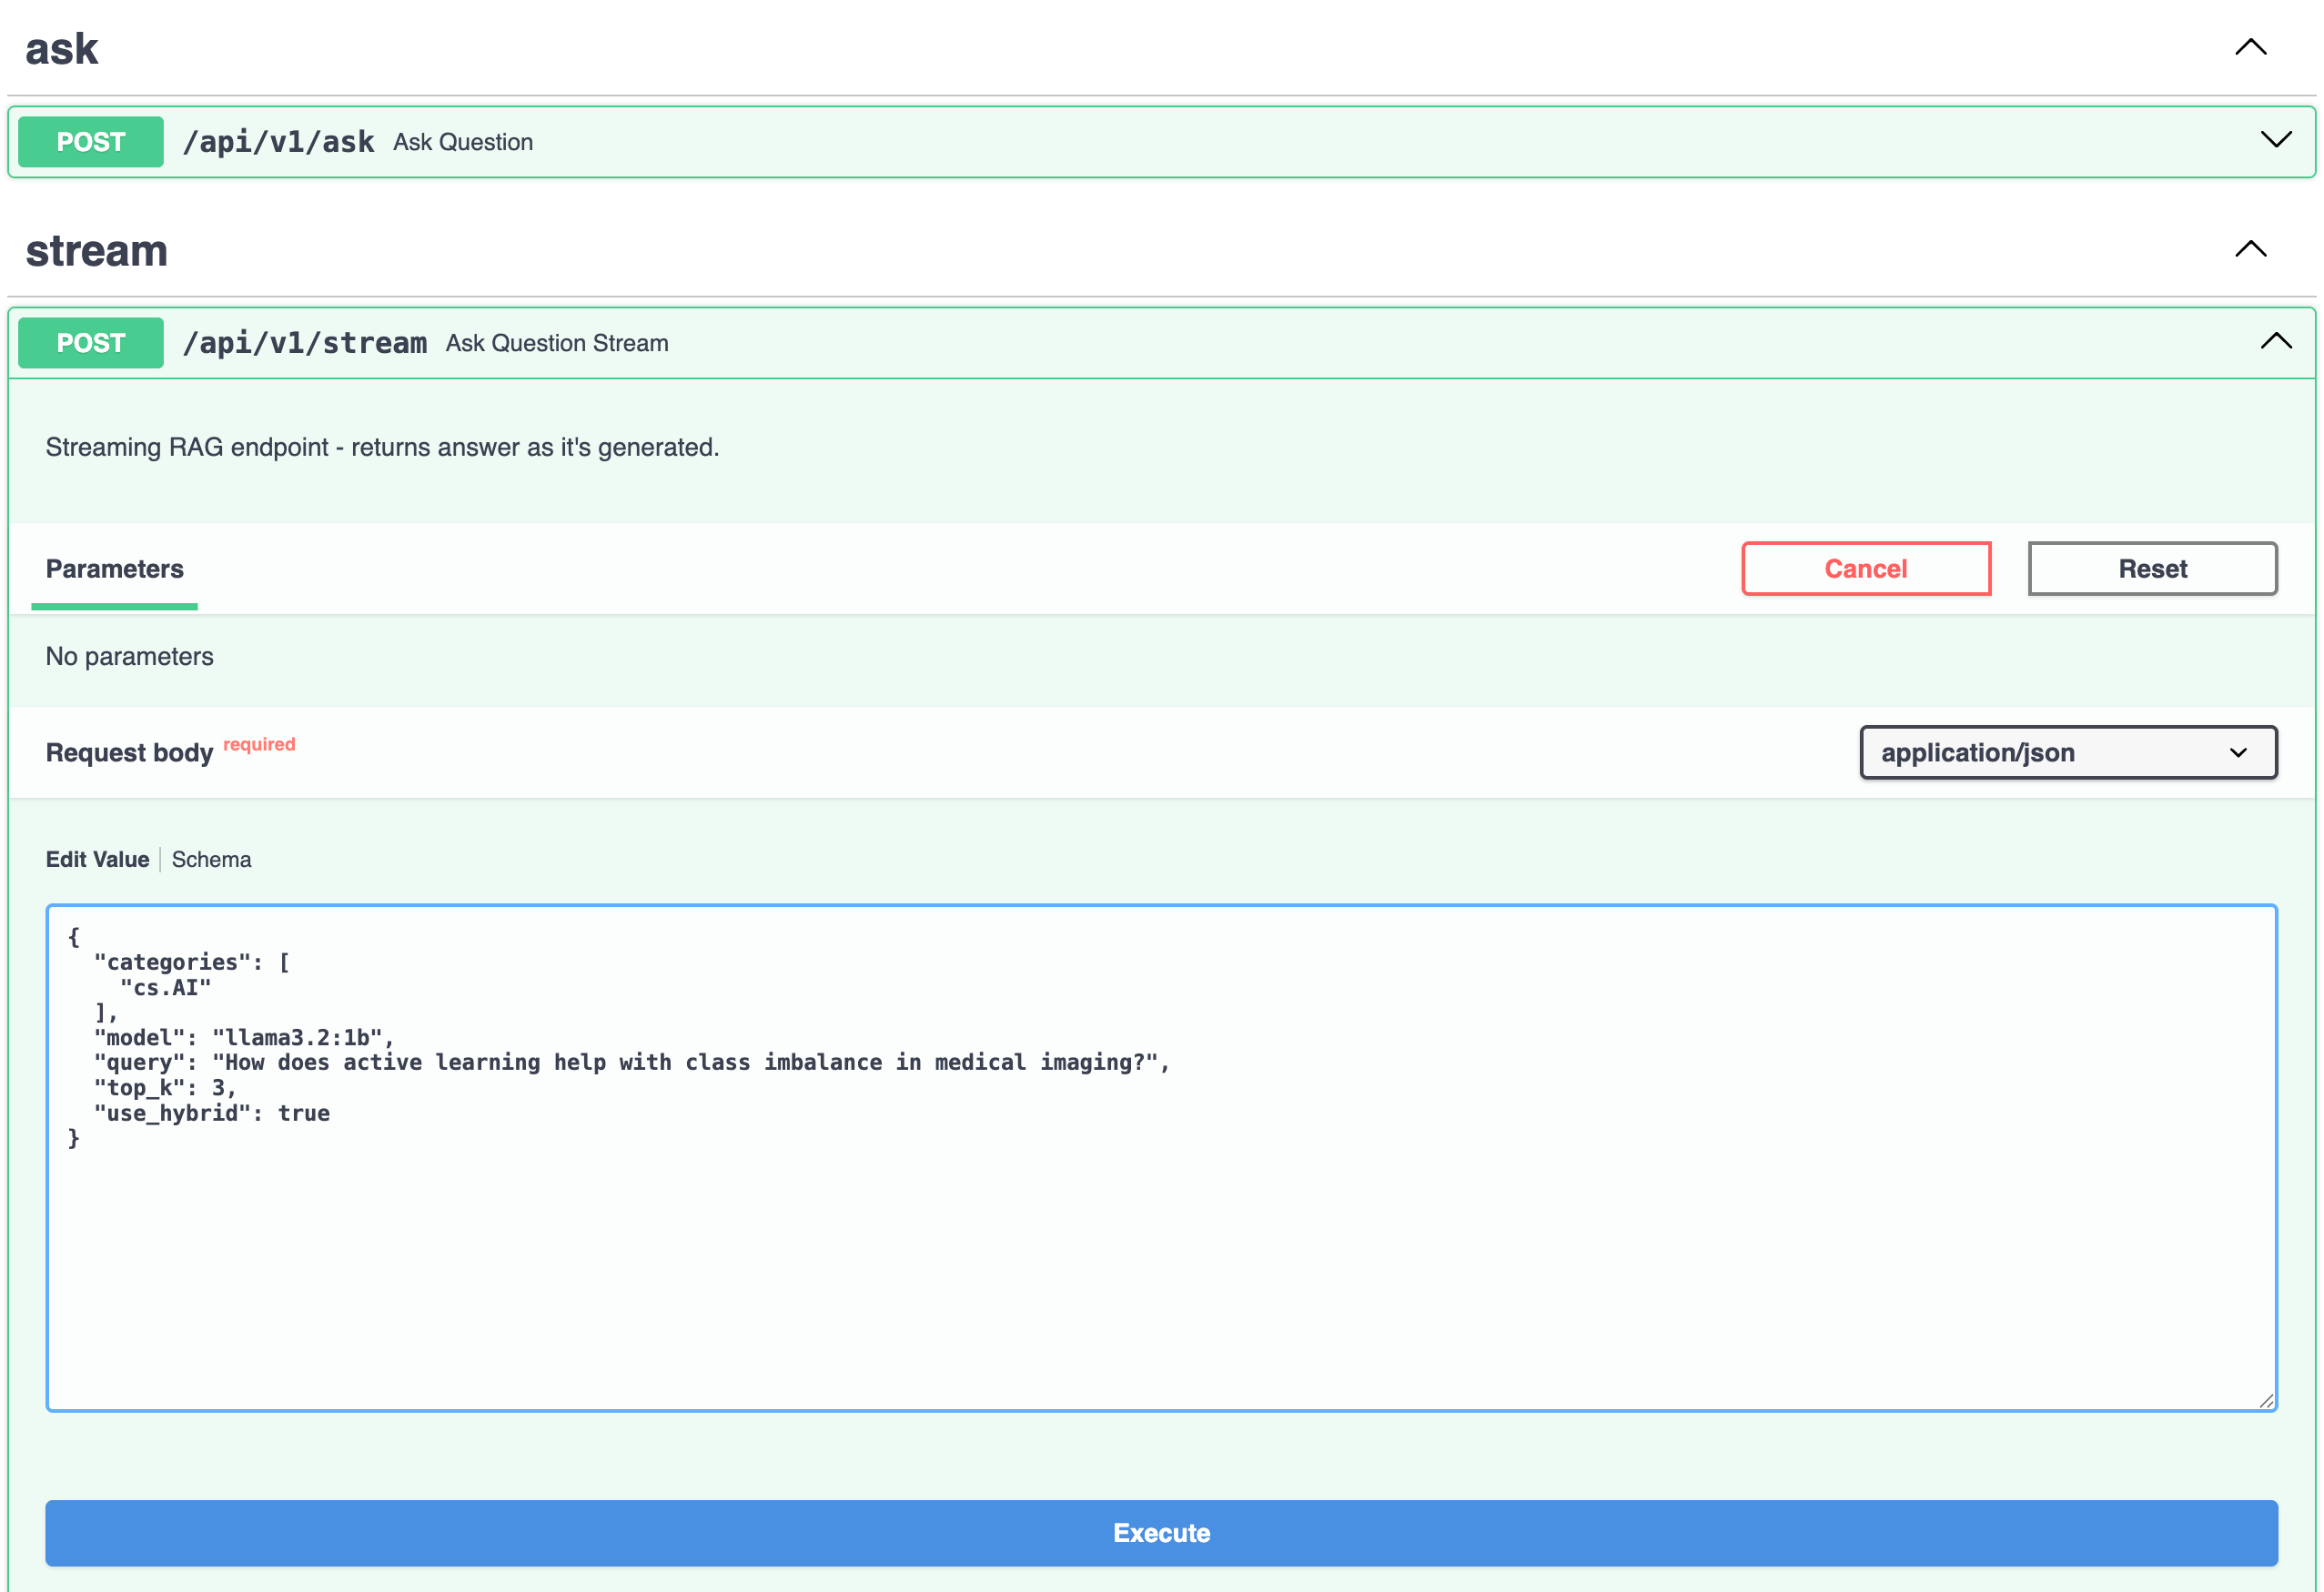Screen dimensions: 2324x1592
Task: Click the green POST badge for ask
Action: click(x=90, y=141)
